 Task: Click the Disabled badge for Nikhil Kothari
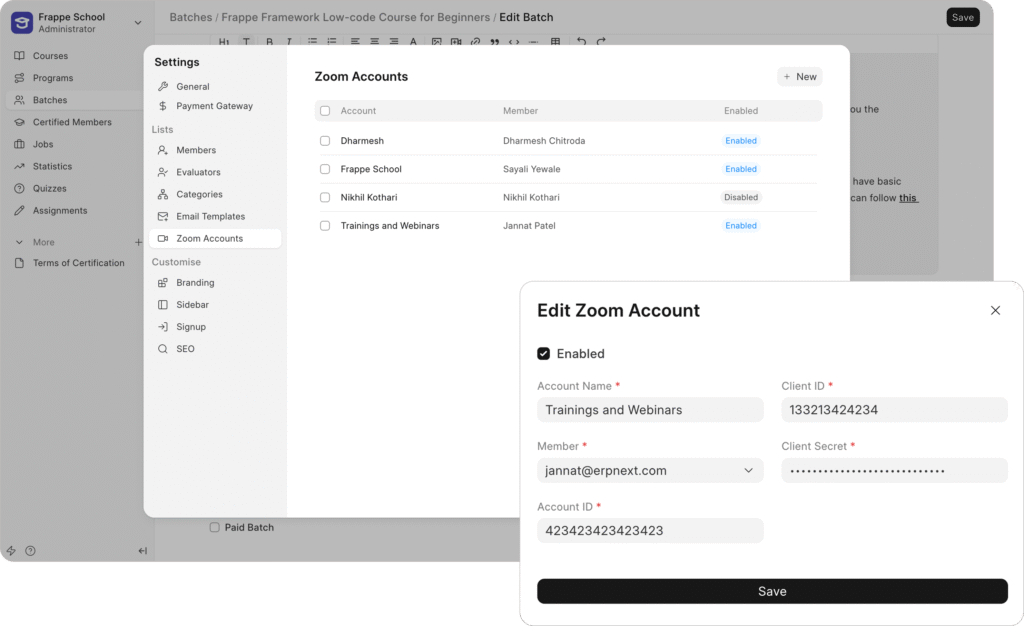click(741, 197)
